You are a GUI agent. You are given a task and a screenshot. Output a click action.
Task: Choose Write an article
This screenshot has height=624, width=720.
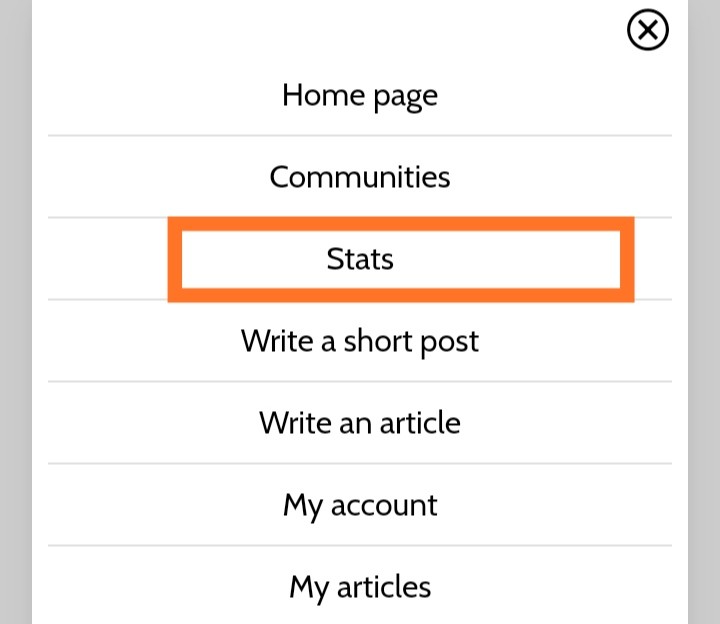[x=360, y=423]
